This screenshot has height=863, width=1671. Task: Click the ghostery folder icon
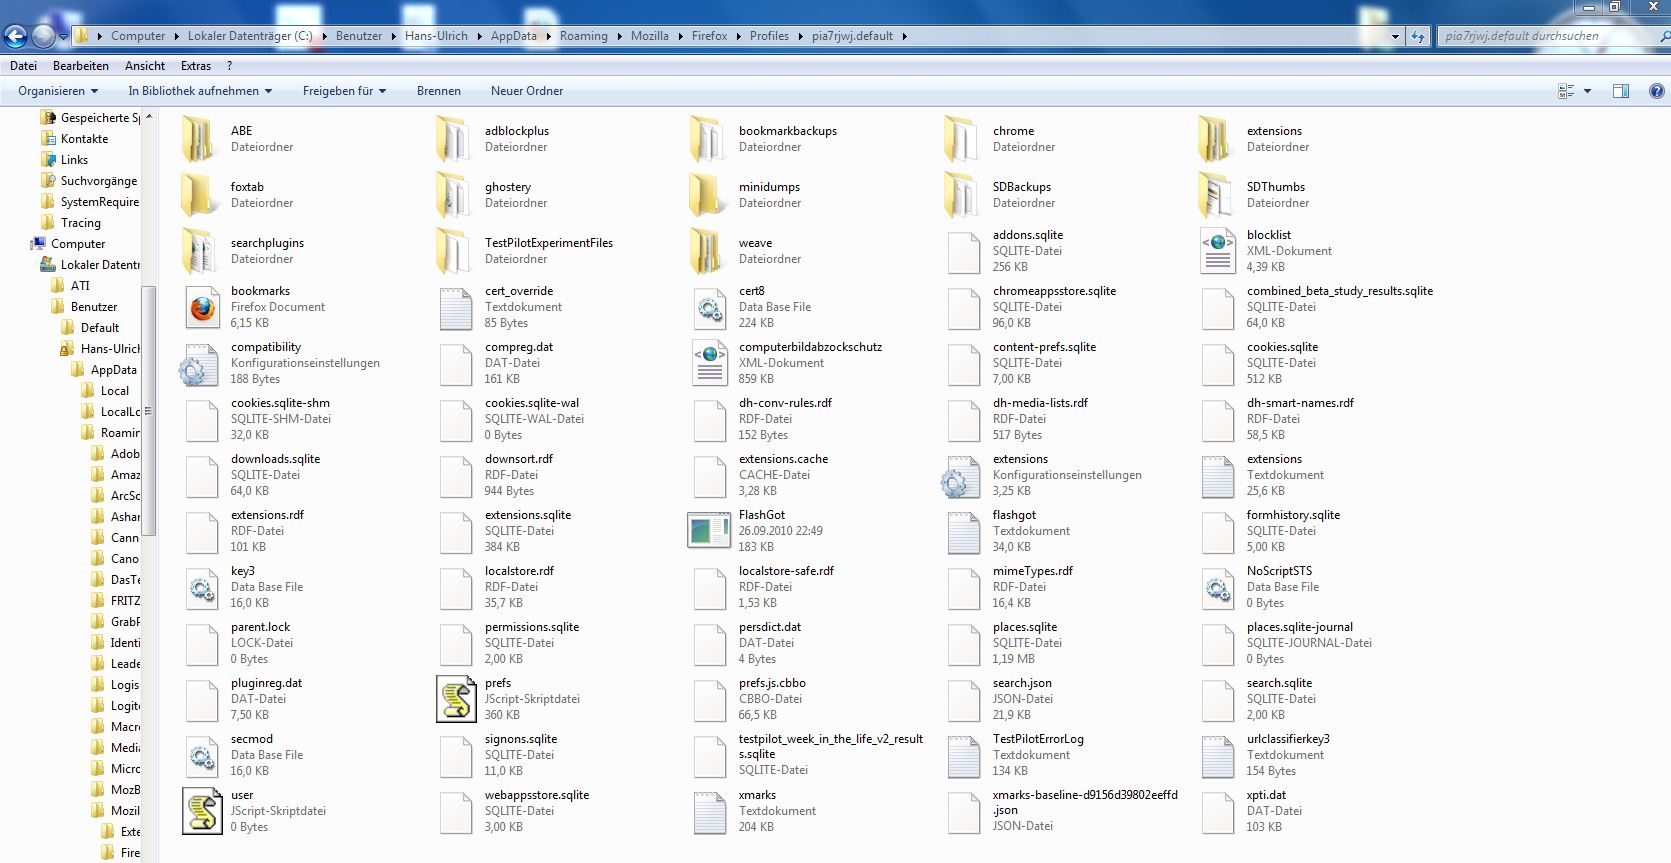click(x=452, y=195)
